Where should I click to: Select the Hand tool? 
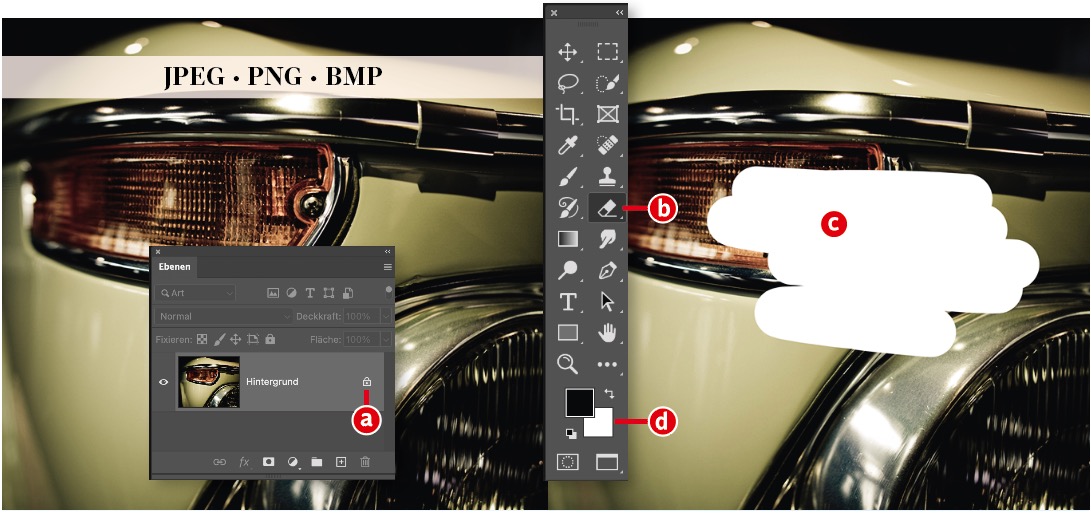[607, 333]
